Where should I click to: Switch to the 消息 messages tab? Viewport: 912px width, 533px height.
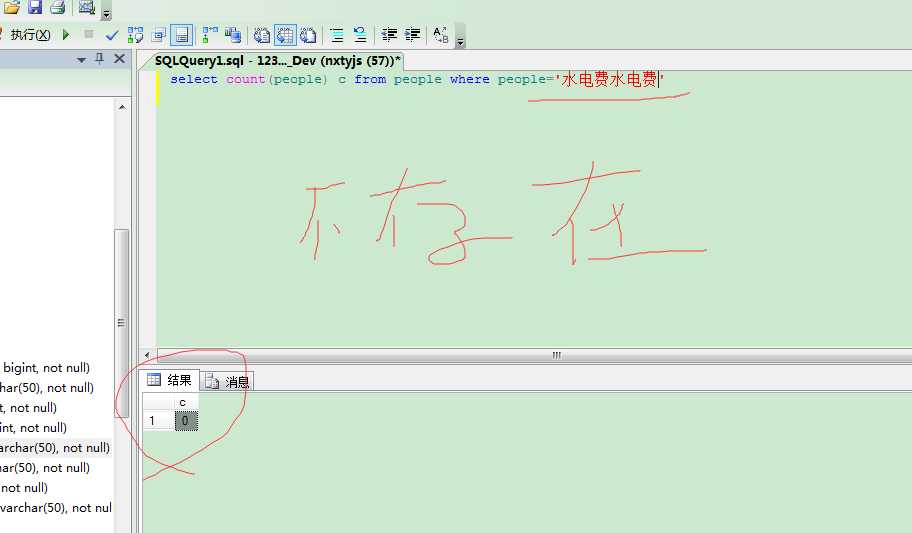(x=227, y=382)
